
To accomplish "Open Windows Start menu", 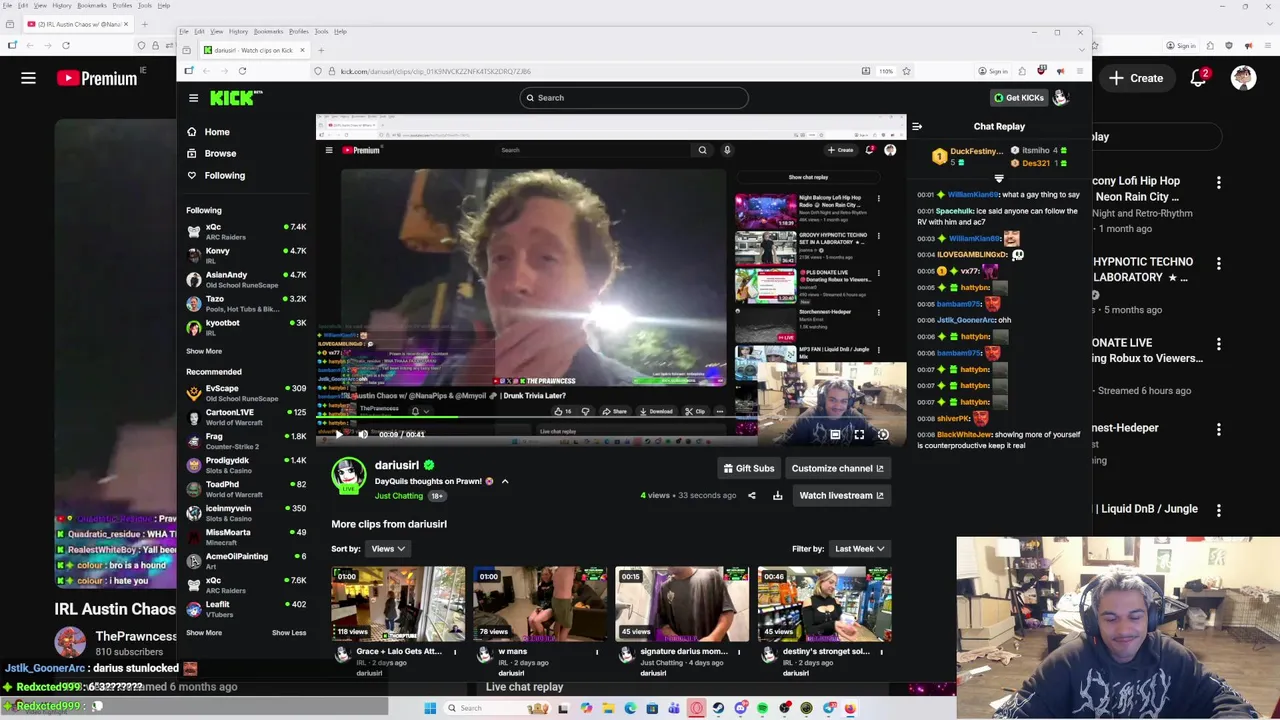I will pos(430,708).
